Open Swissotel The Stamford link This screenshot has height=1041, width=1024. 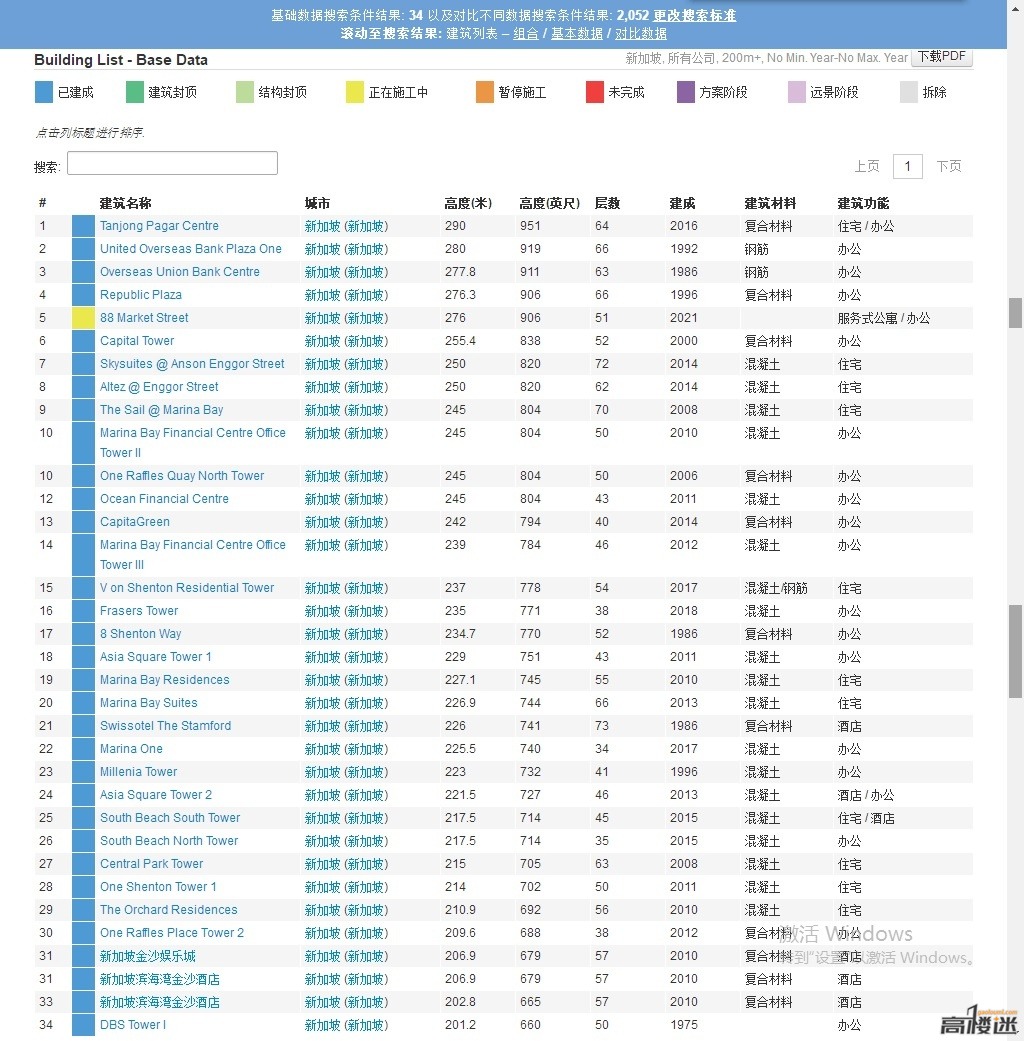click(165, 726)
